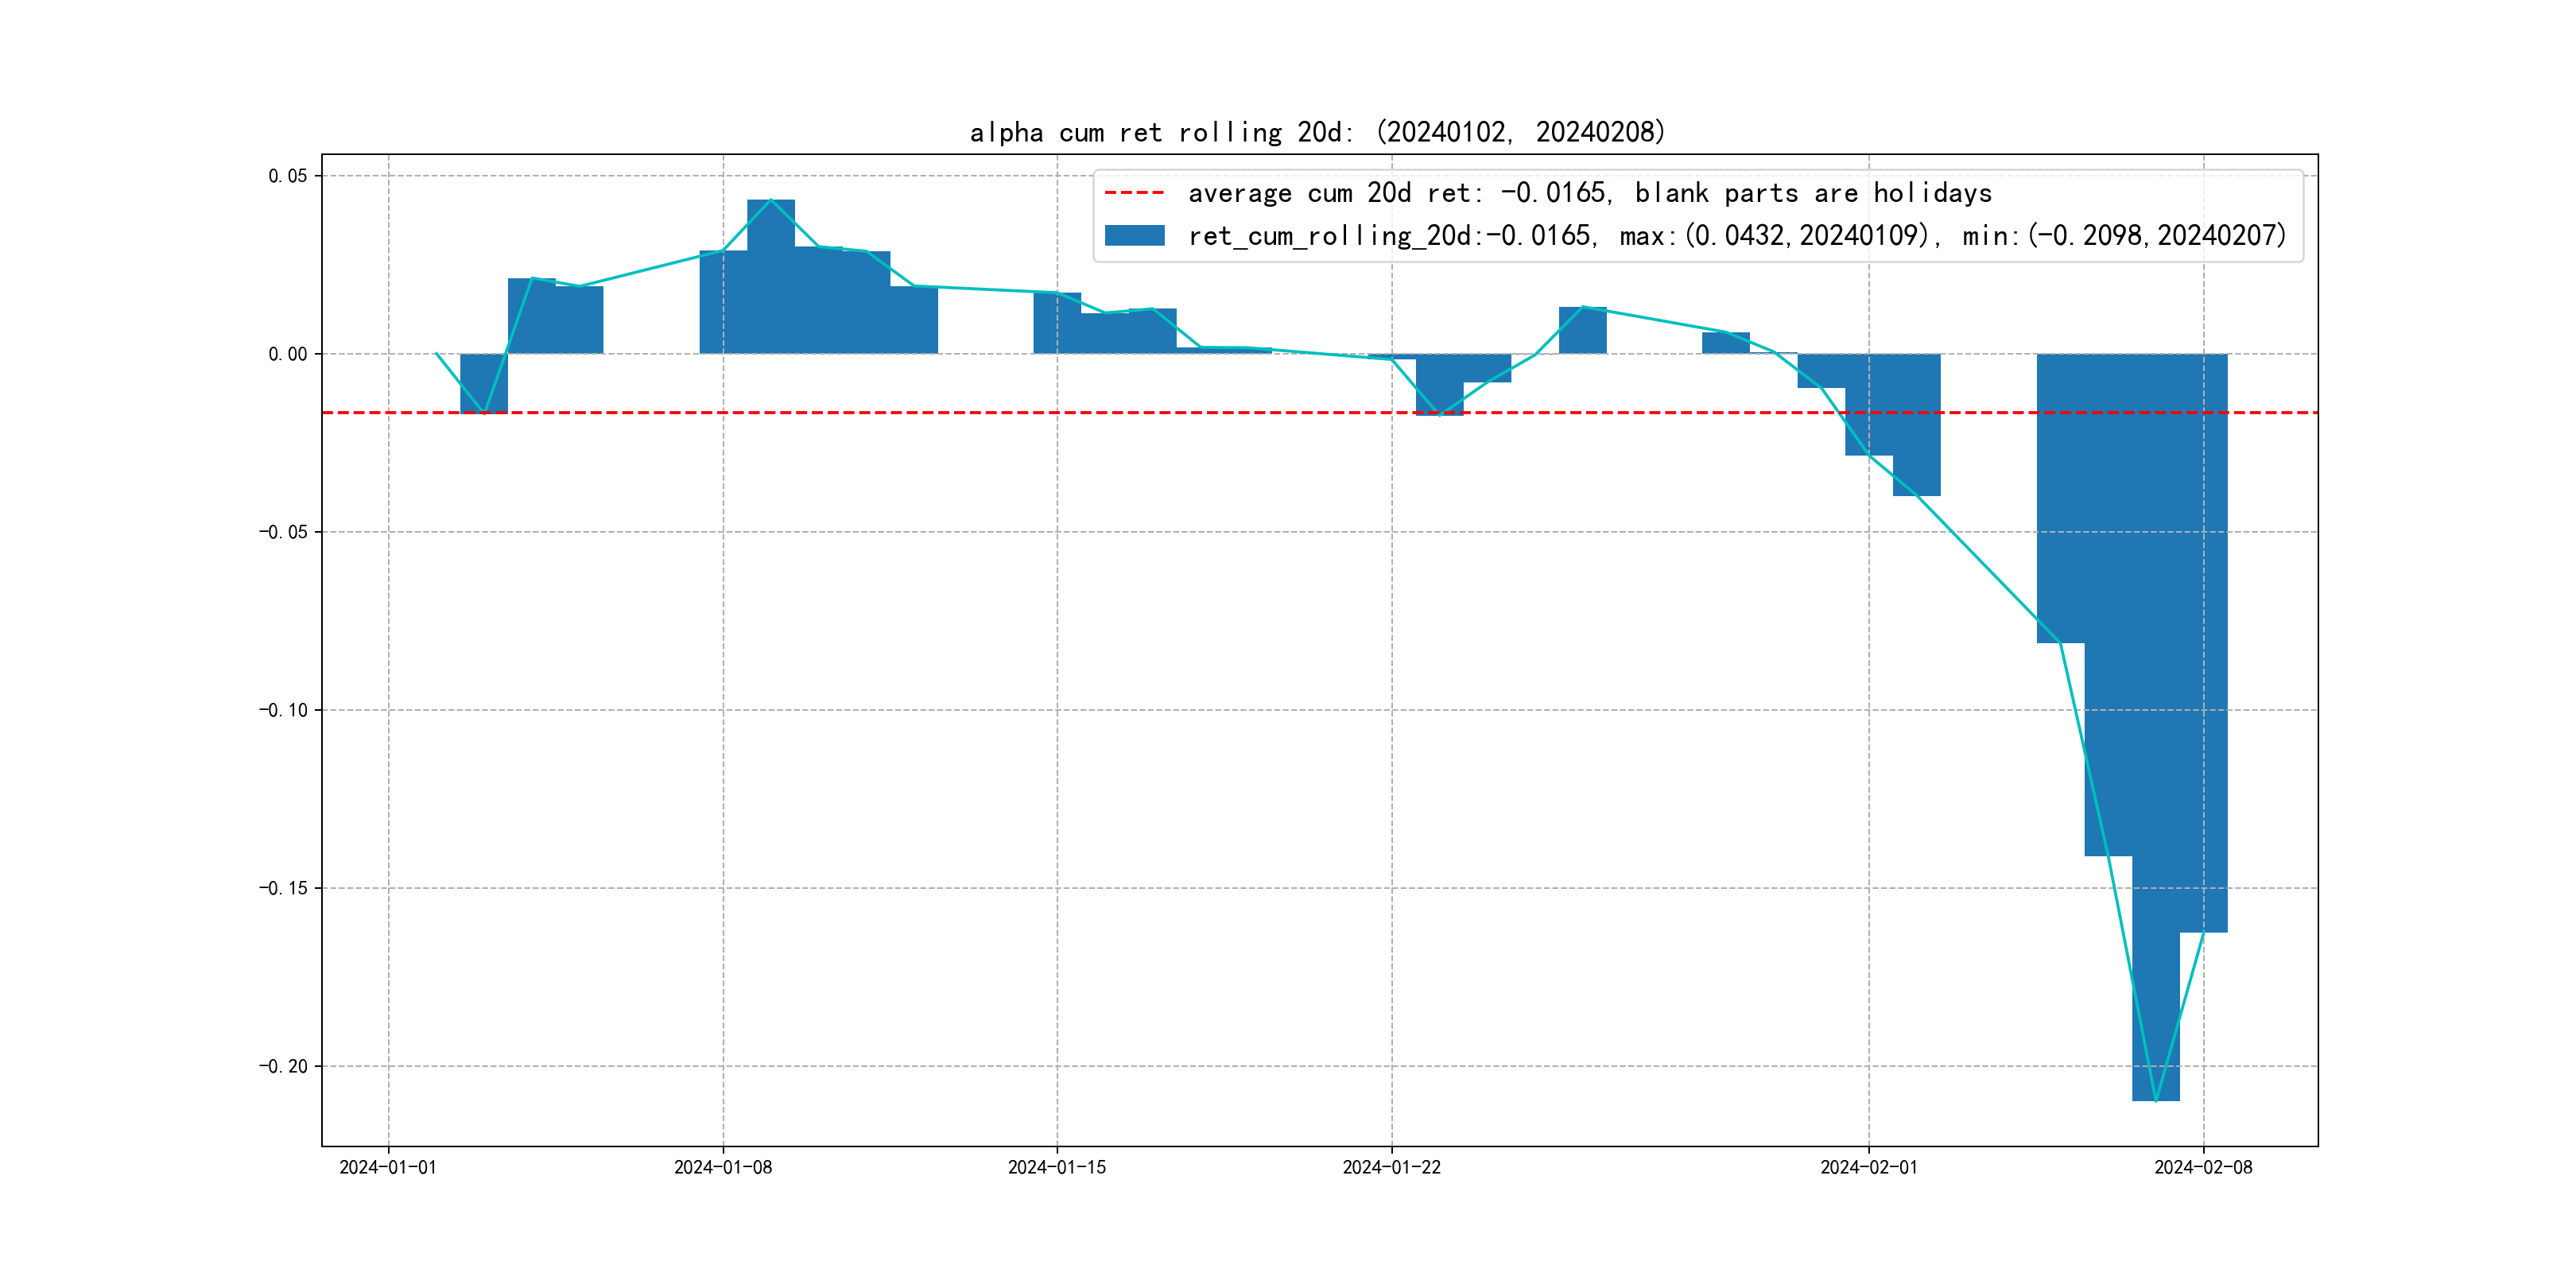The image size is (2576, 1288).
Task: Click the 2024-01-22 x-axis tick label
Action: pos(1391,1167)
